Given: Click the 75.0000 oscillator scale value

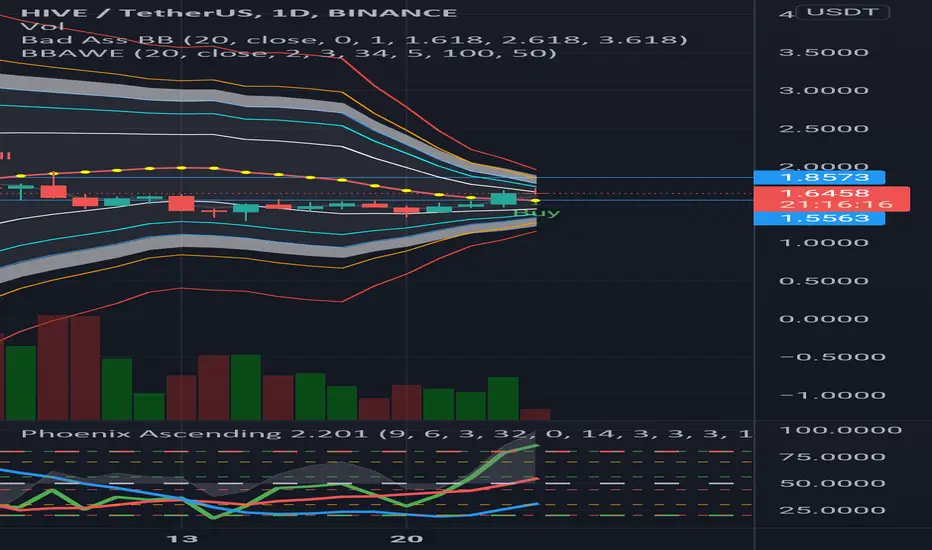Looking at the screenshot, I should (x=832, y=457).
